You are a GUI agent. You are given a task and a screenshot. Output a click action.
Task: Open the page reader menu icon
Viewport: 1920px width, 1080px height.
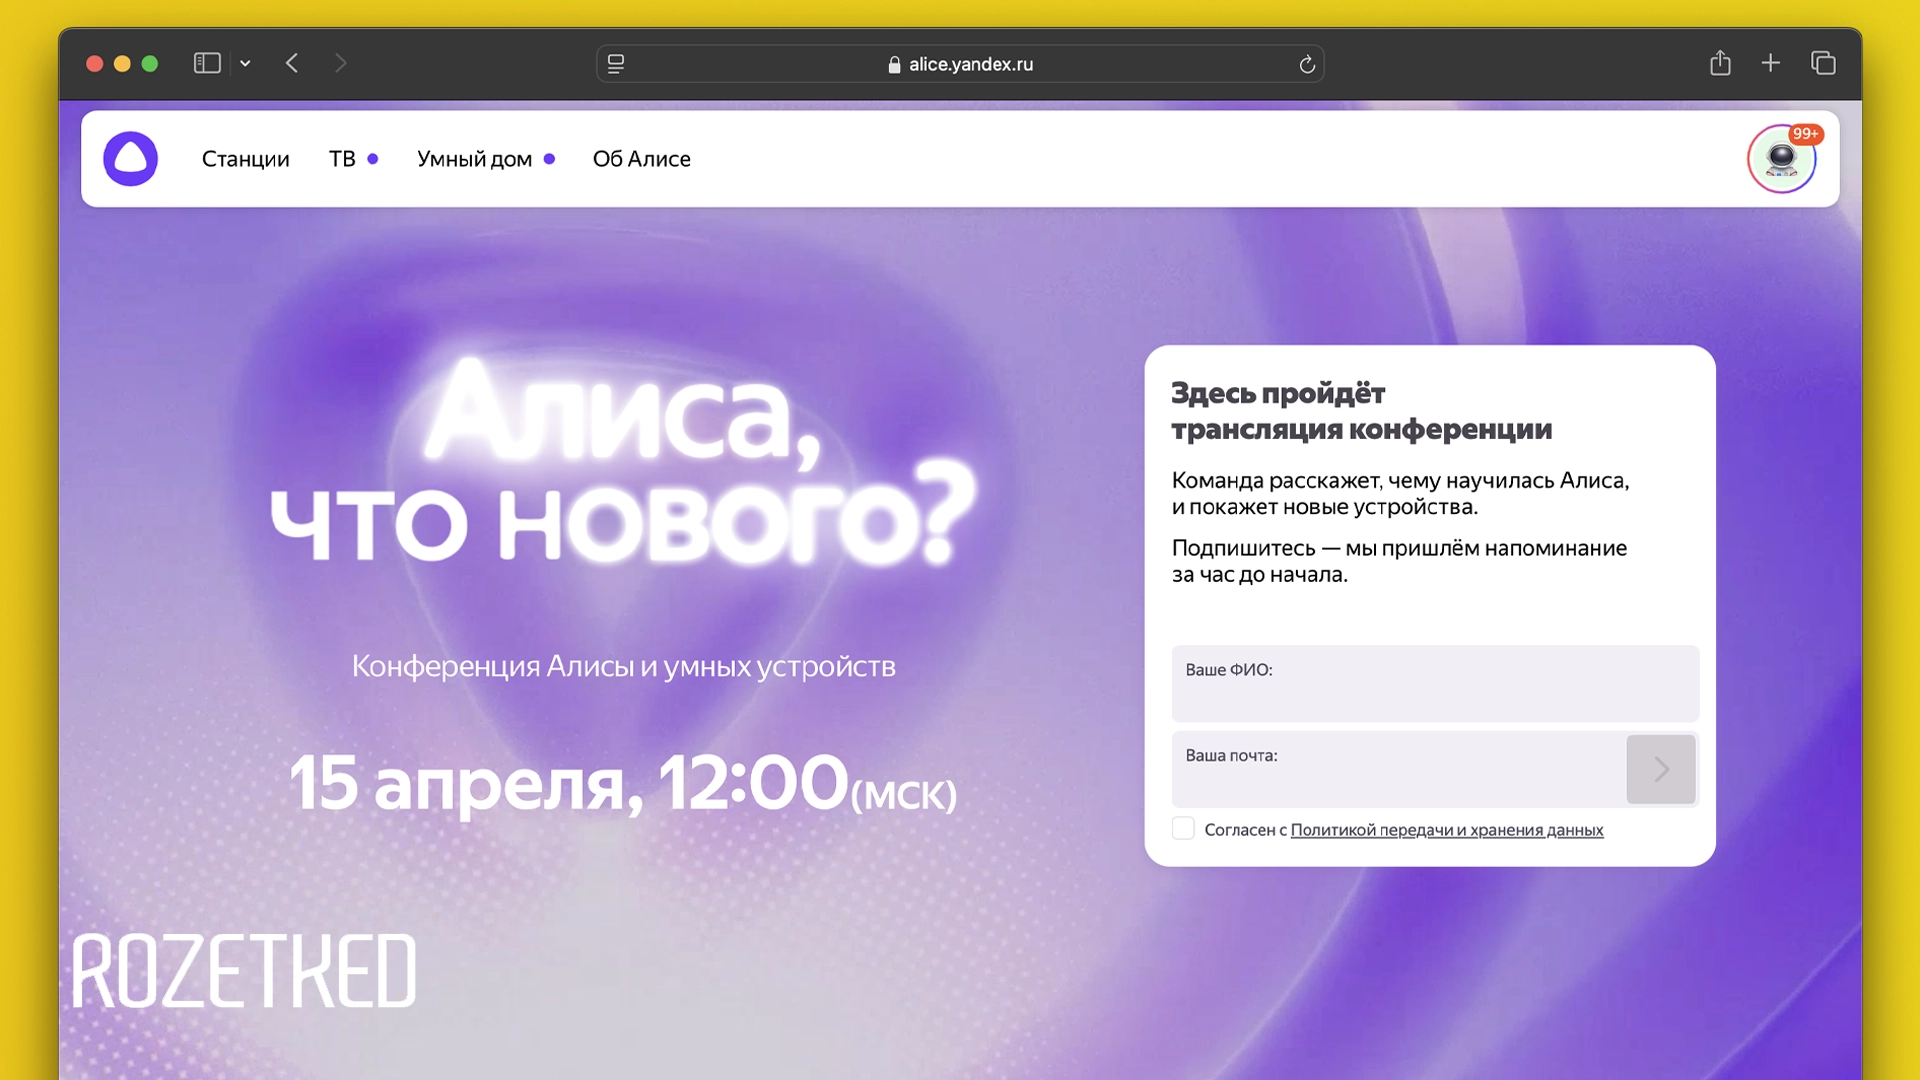click(x=616, y=64)
